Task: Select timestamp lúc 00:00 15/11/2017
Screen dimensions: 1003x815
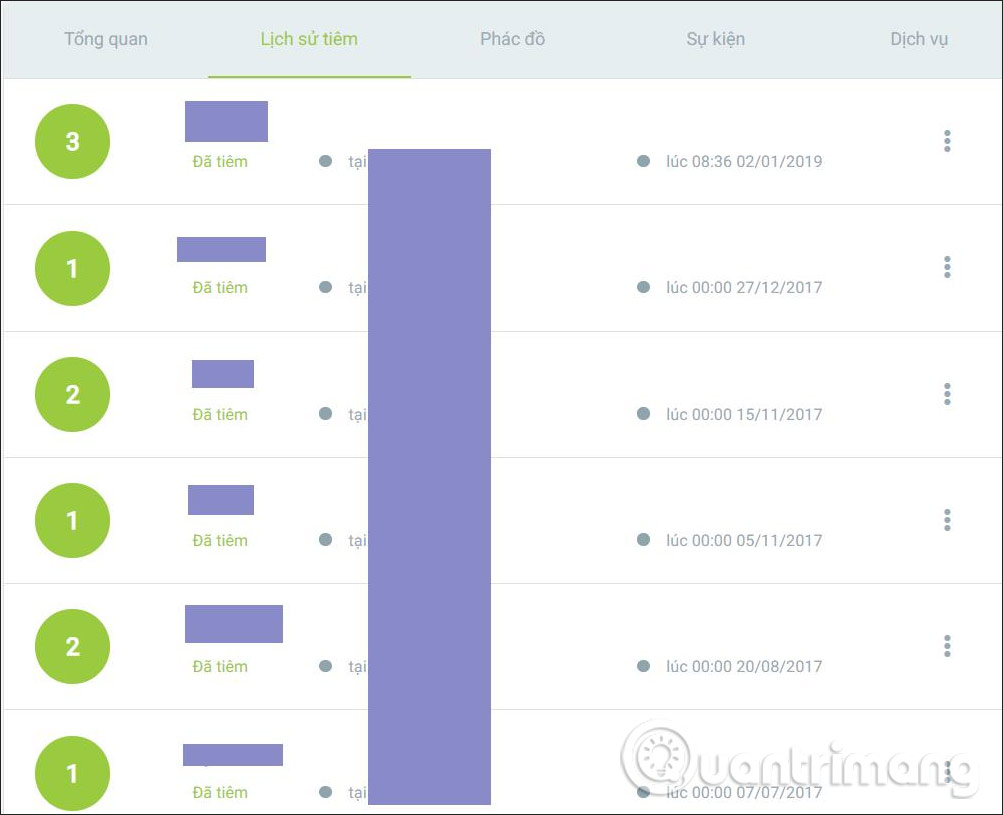Action: pos(744,414)
